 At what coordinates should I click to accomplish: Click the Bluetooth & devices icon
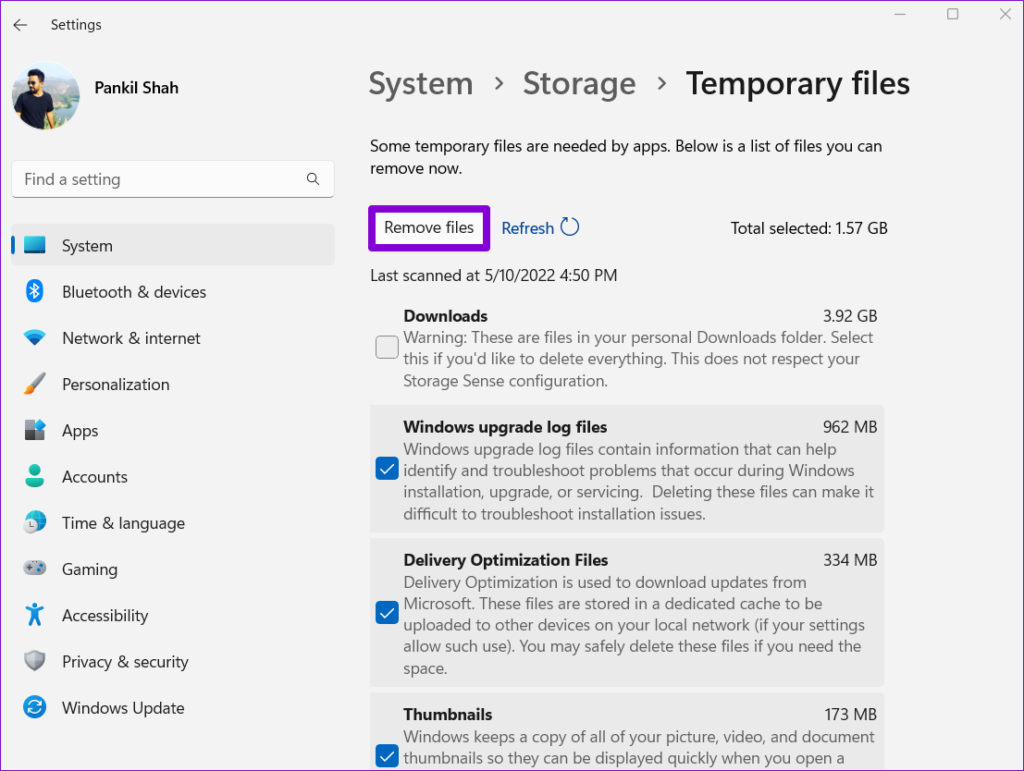(34, 291)
